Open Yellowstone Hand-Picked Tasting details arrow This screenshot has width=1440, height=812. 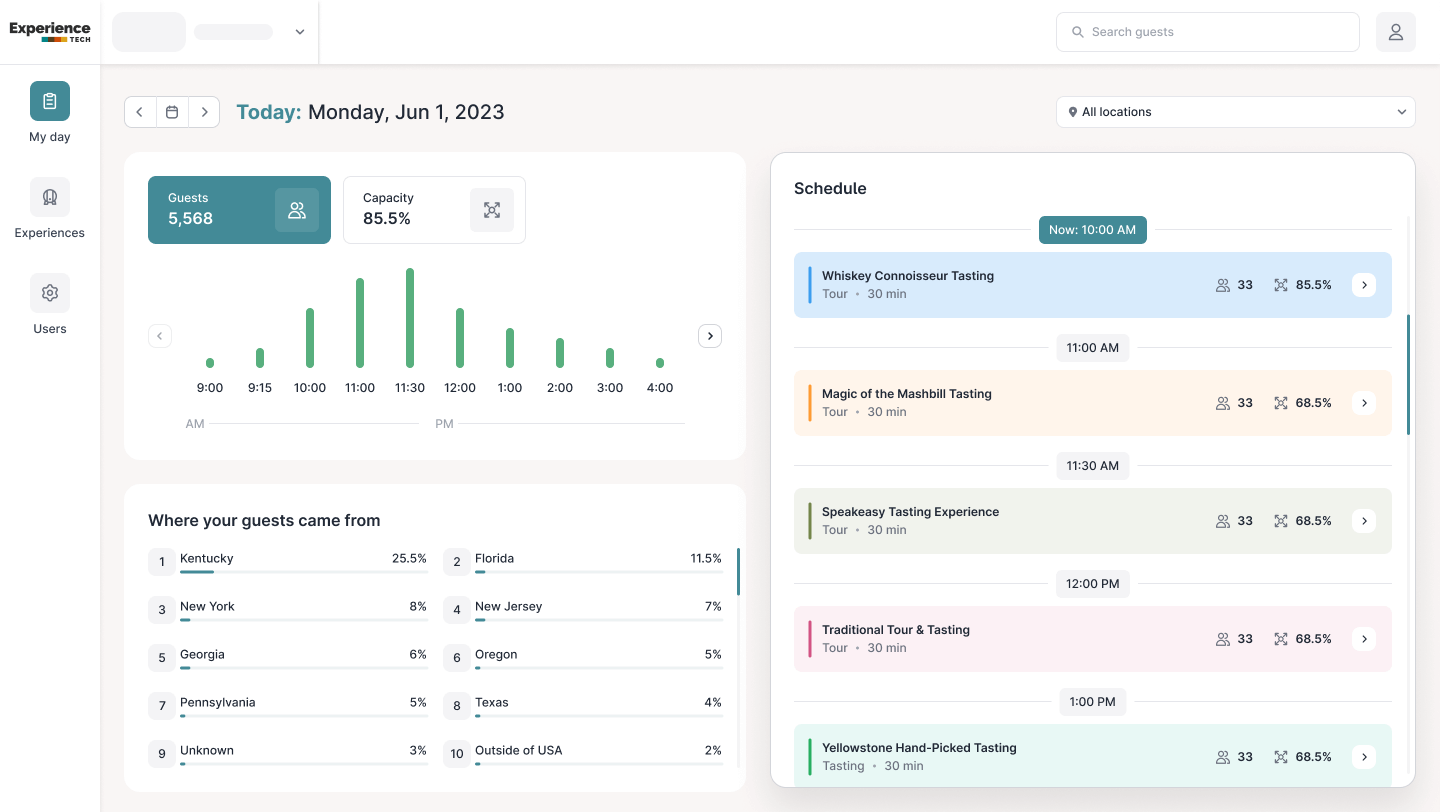tap(1364, 757)
